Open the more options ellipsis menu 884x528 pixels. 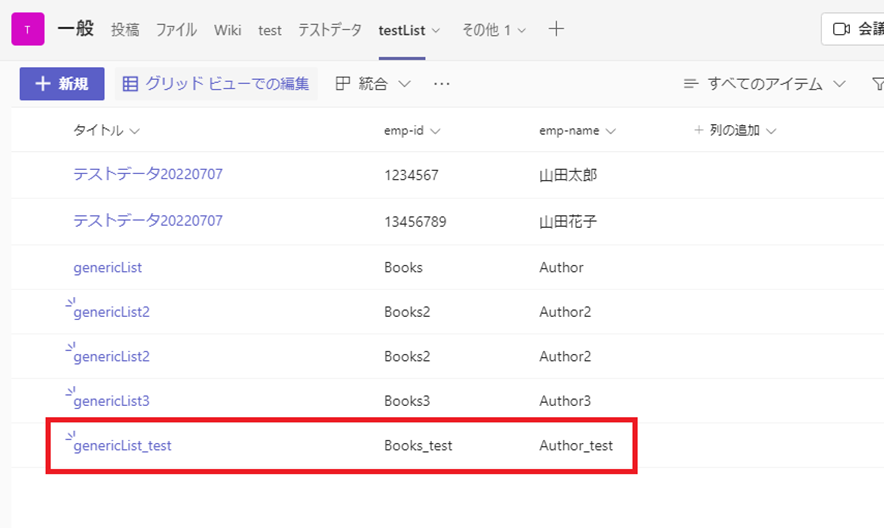point(442,84)
